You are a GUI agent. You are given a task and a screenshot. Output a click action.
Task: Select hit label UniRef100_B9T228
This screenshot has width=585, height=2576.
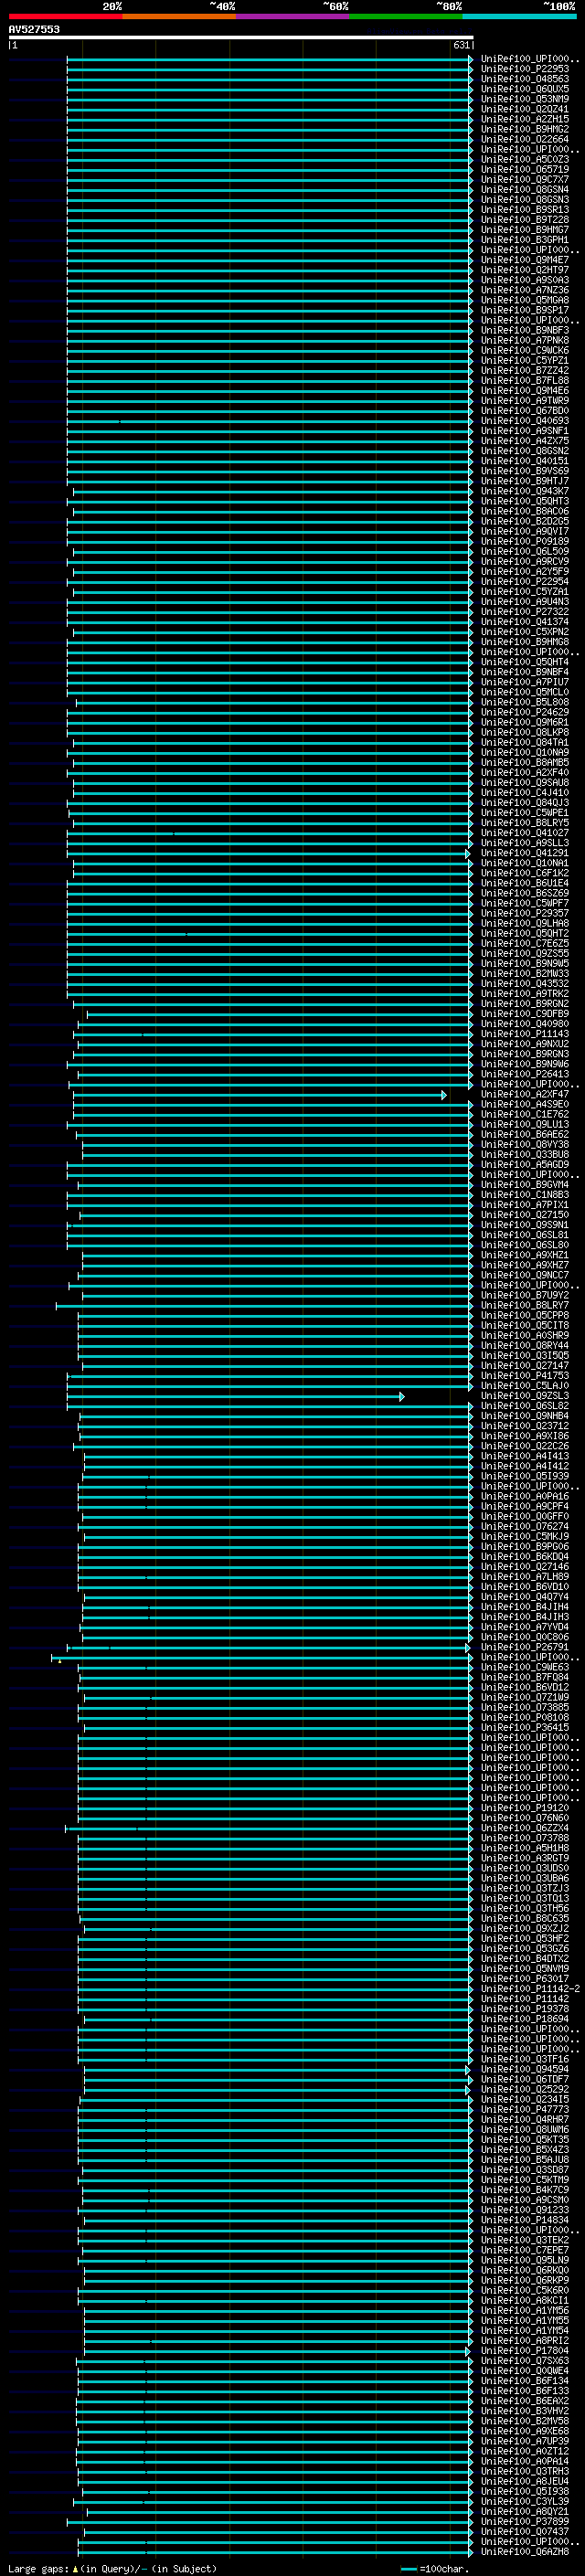tap(525, 220)
